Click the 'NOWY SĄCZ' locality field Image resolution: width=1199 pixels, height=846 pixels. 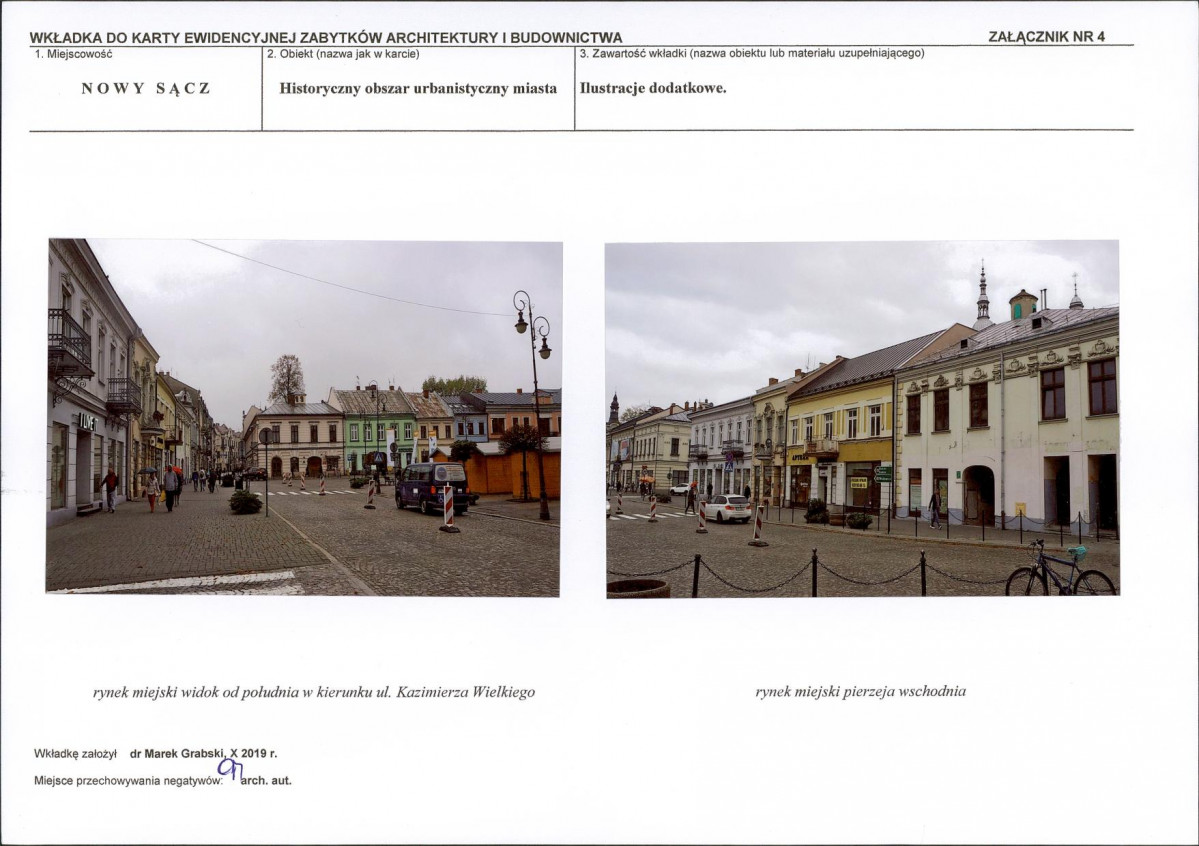click(x=145, y=88)
